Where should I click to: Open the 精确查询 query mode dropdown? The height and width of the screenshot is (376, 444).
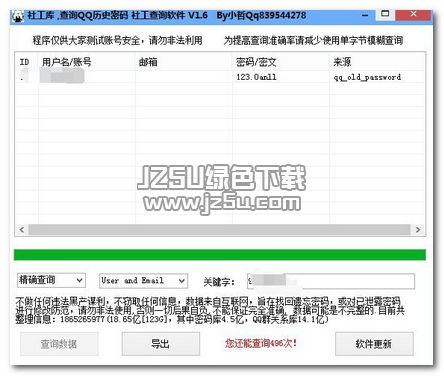51,280
